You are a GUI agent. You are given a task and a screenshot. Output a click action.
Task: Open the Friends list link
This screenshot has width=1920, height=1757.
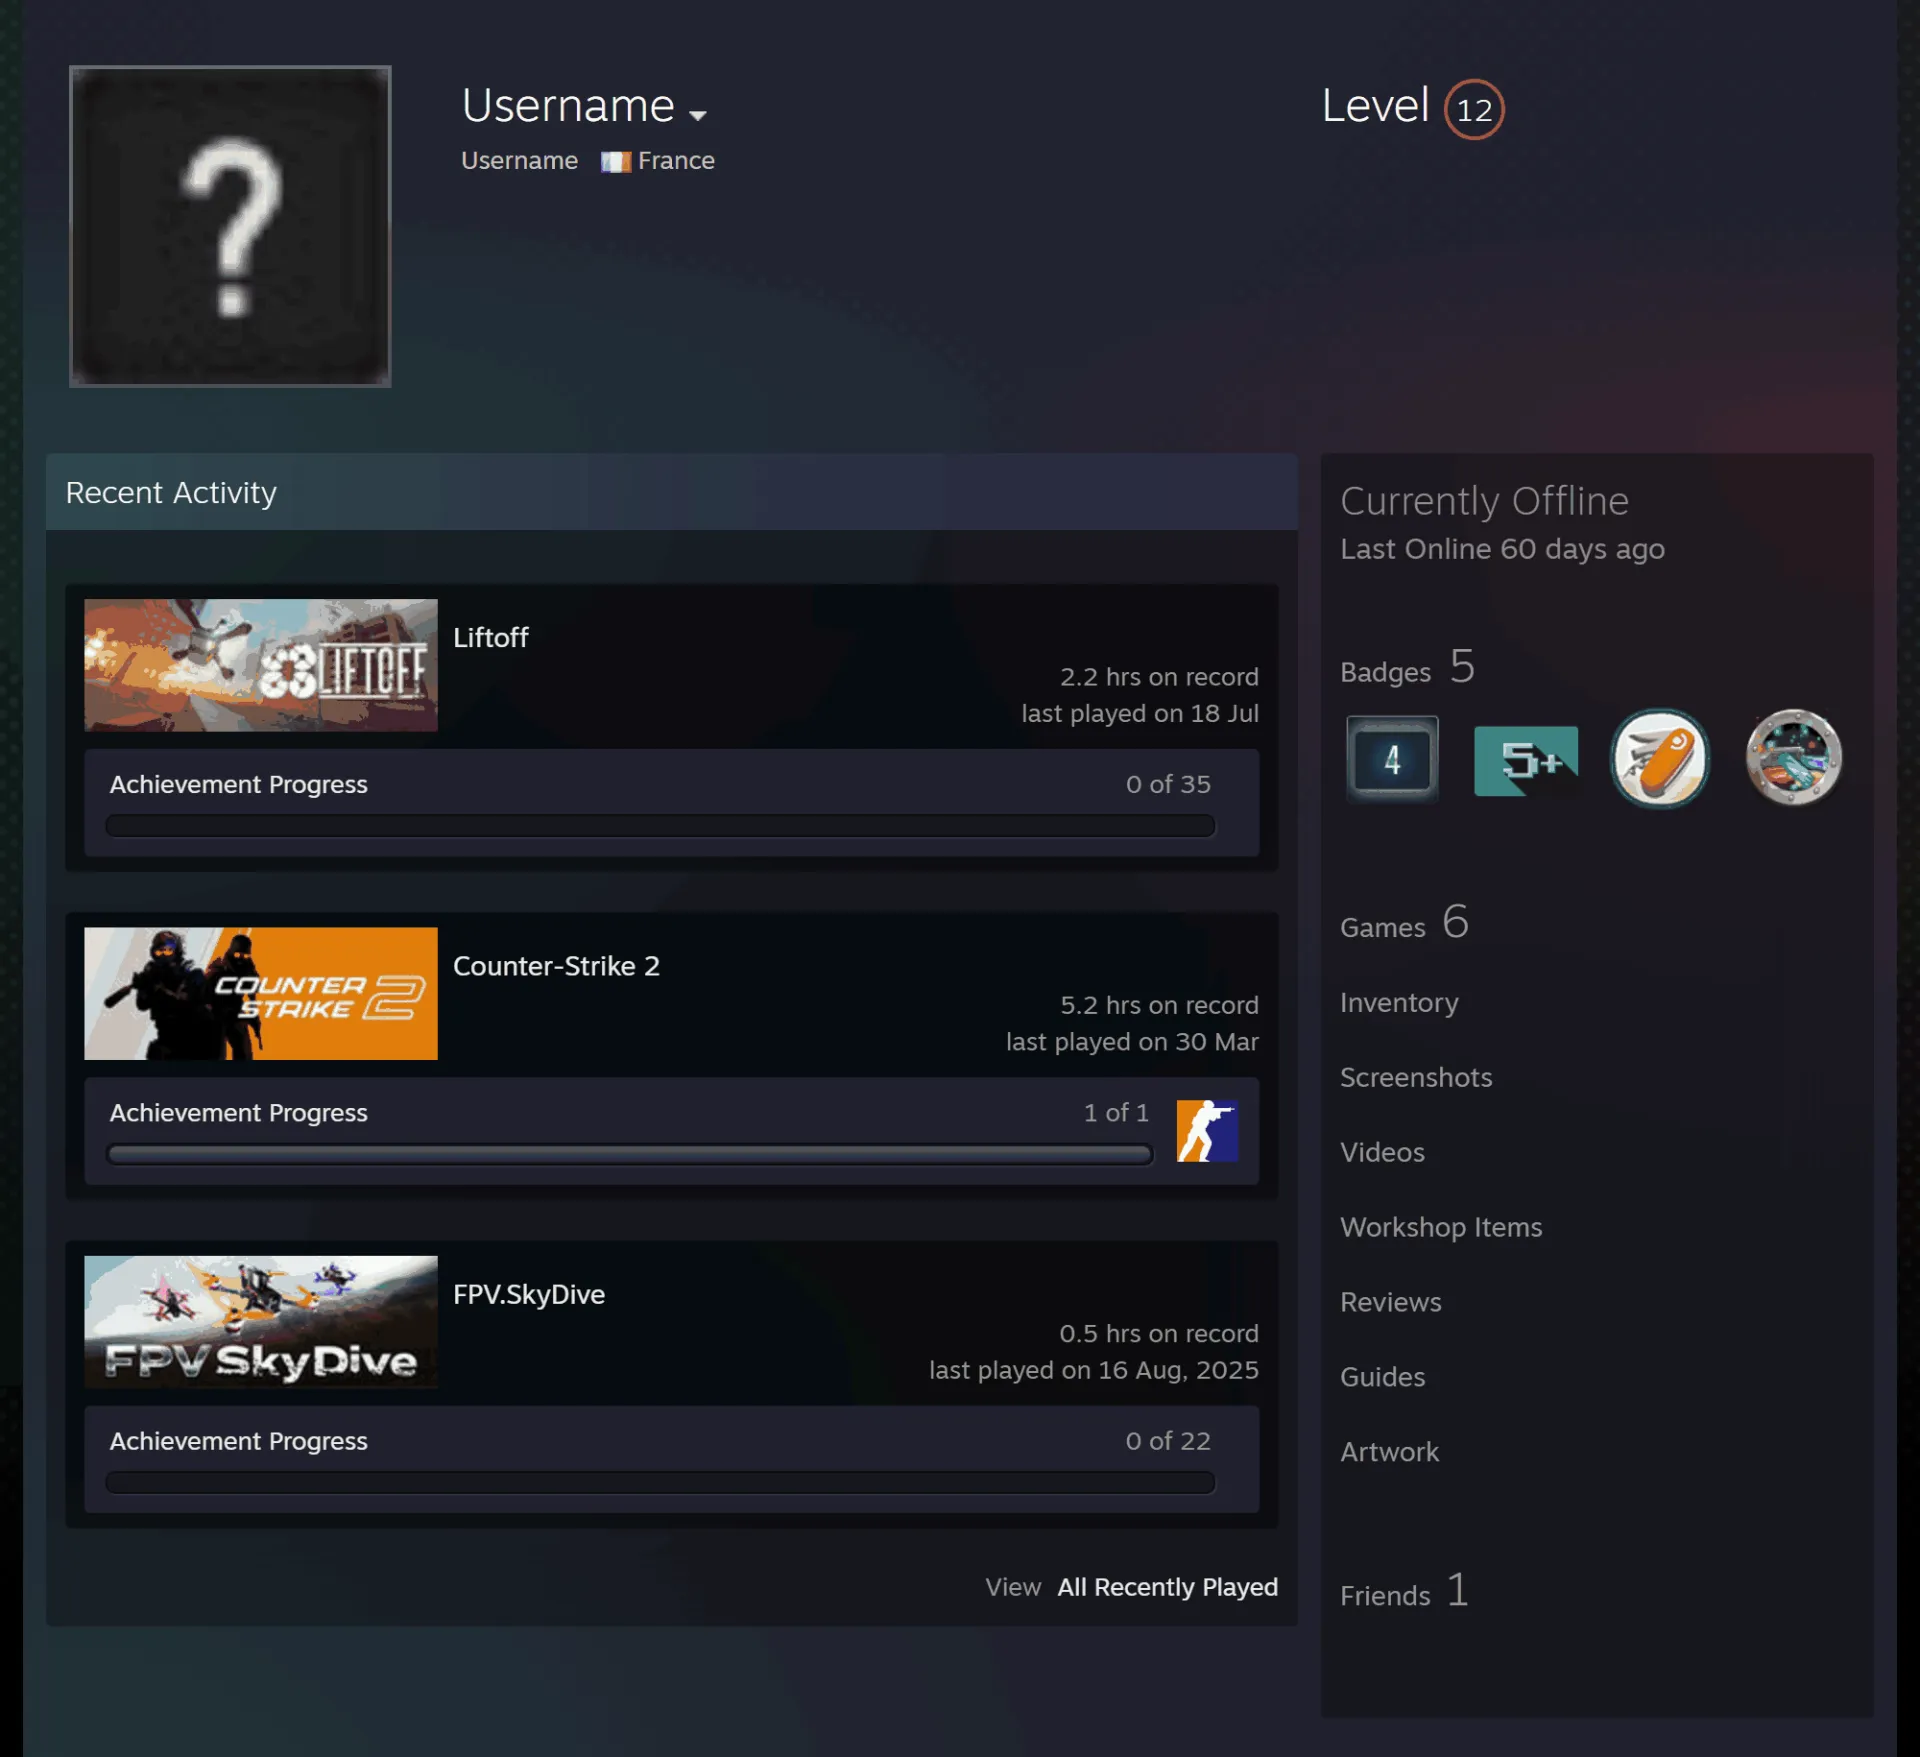[x=1404, y=1591]
